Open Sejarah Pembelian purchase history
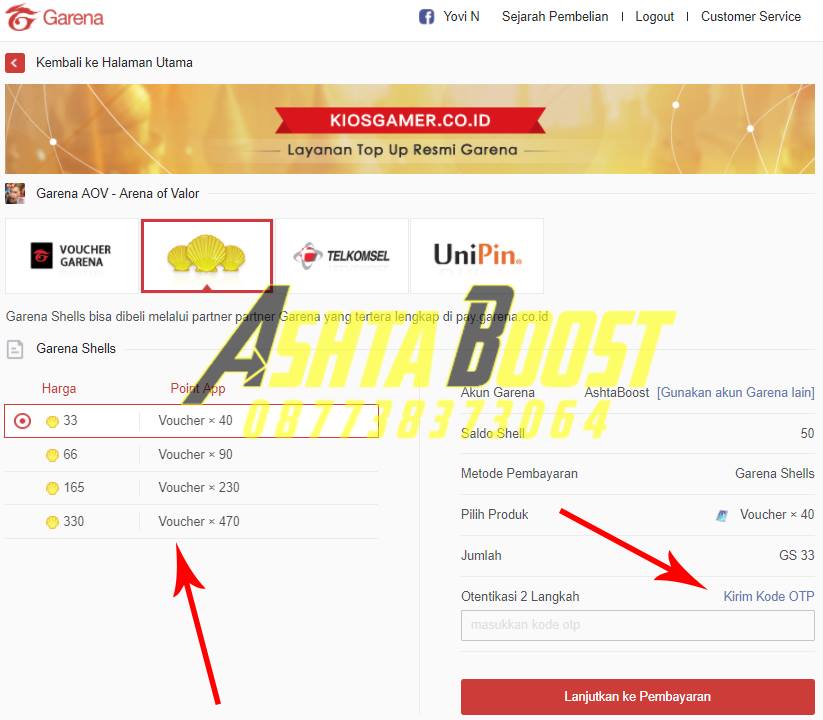823x720 pixels. point(555,17)
